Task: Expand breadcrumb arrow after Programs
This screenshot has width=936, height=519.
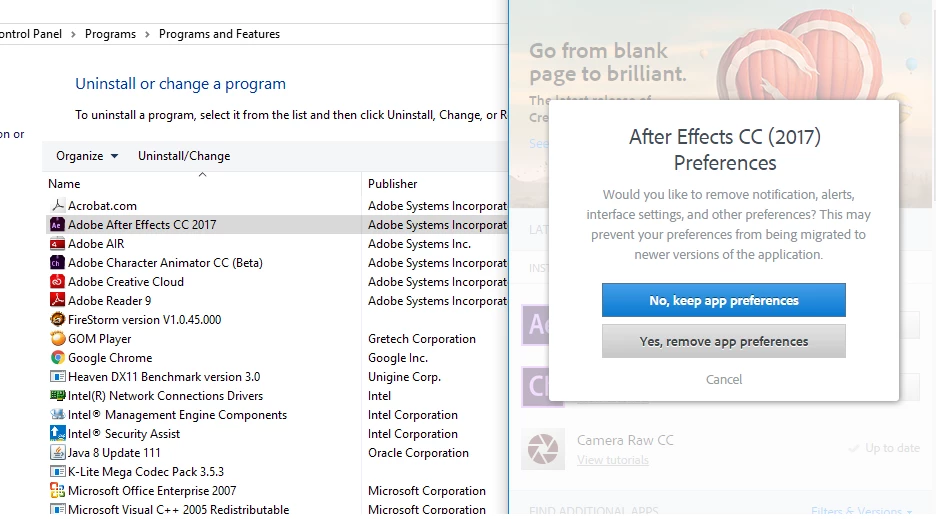Action: pos(147,35)
